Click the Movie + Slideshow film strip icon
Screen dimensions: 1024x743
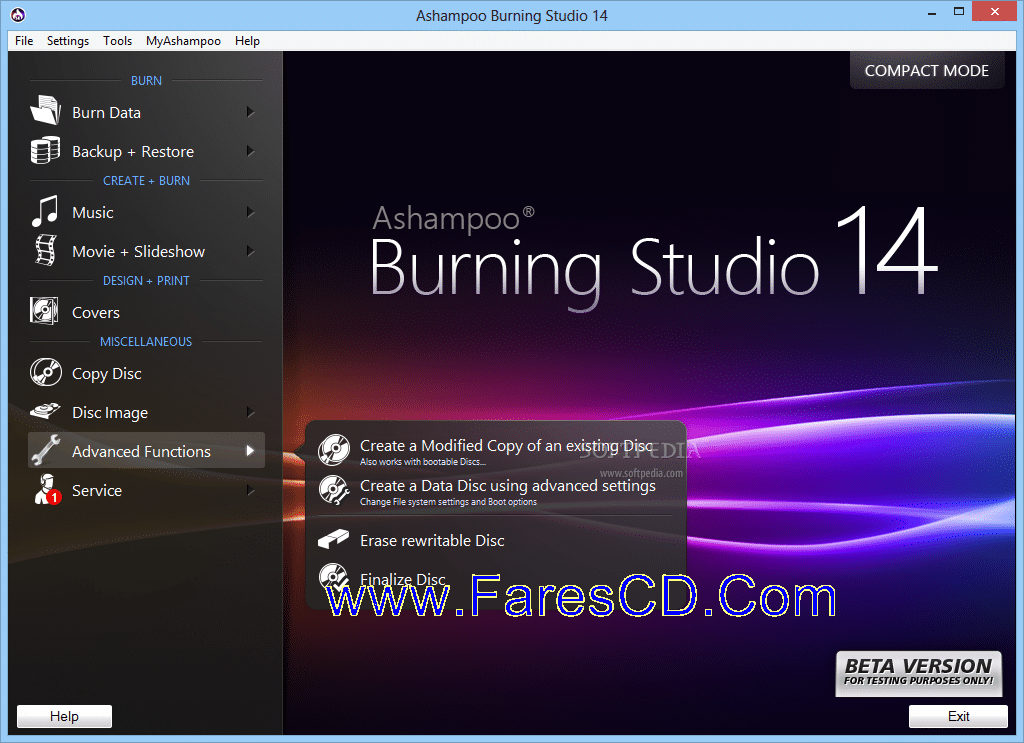[45, 251]
